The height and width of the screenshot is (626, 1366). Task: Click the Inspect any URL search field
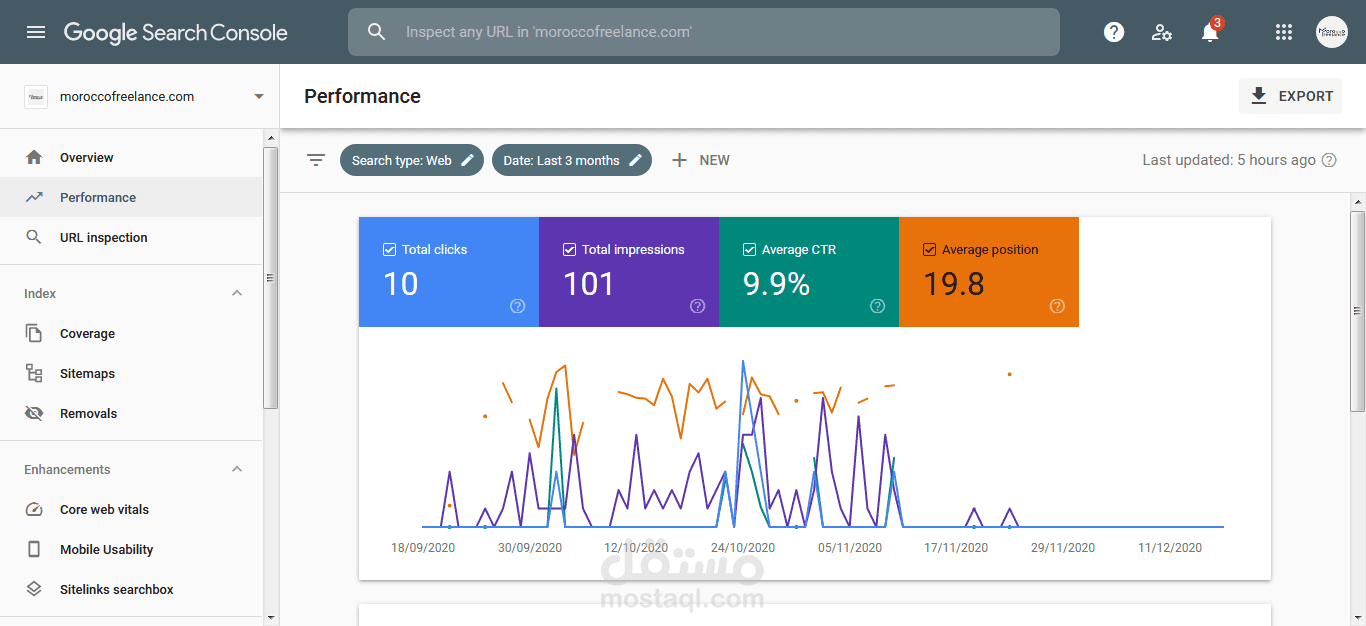tap(704, 32)
